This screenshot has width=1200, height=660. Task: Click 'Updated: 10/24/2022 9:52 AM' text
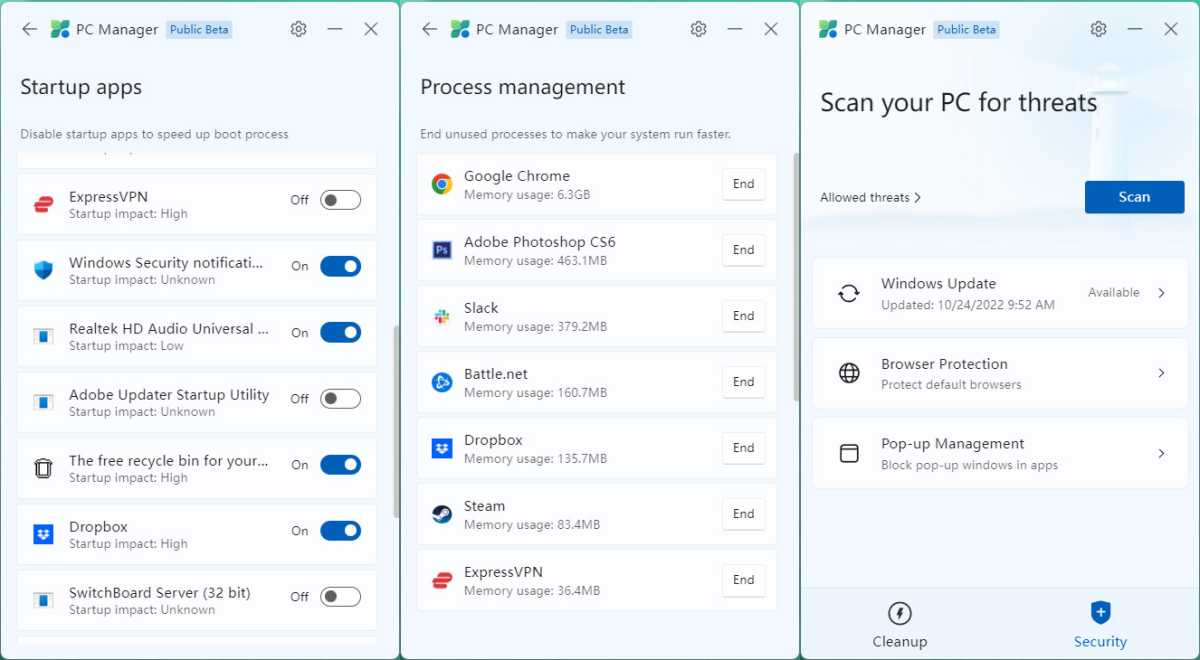[968, 305]
